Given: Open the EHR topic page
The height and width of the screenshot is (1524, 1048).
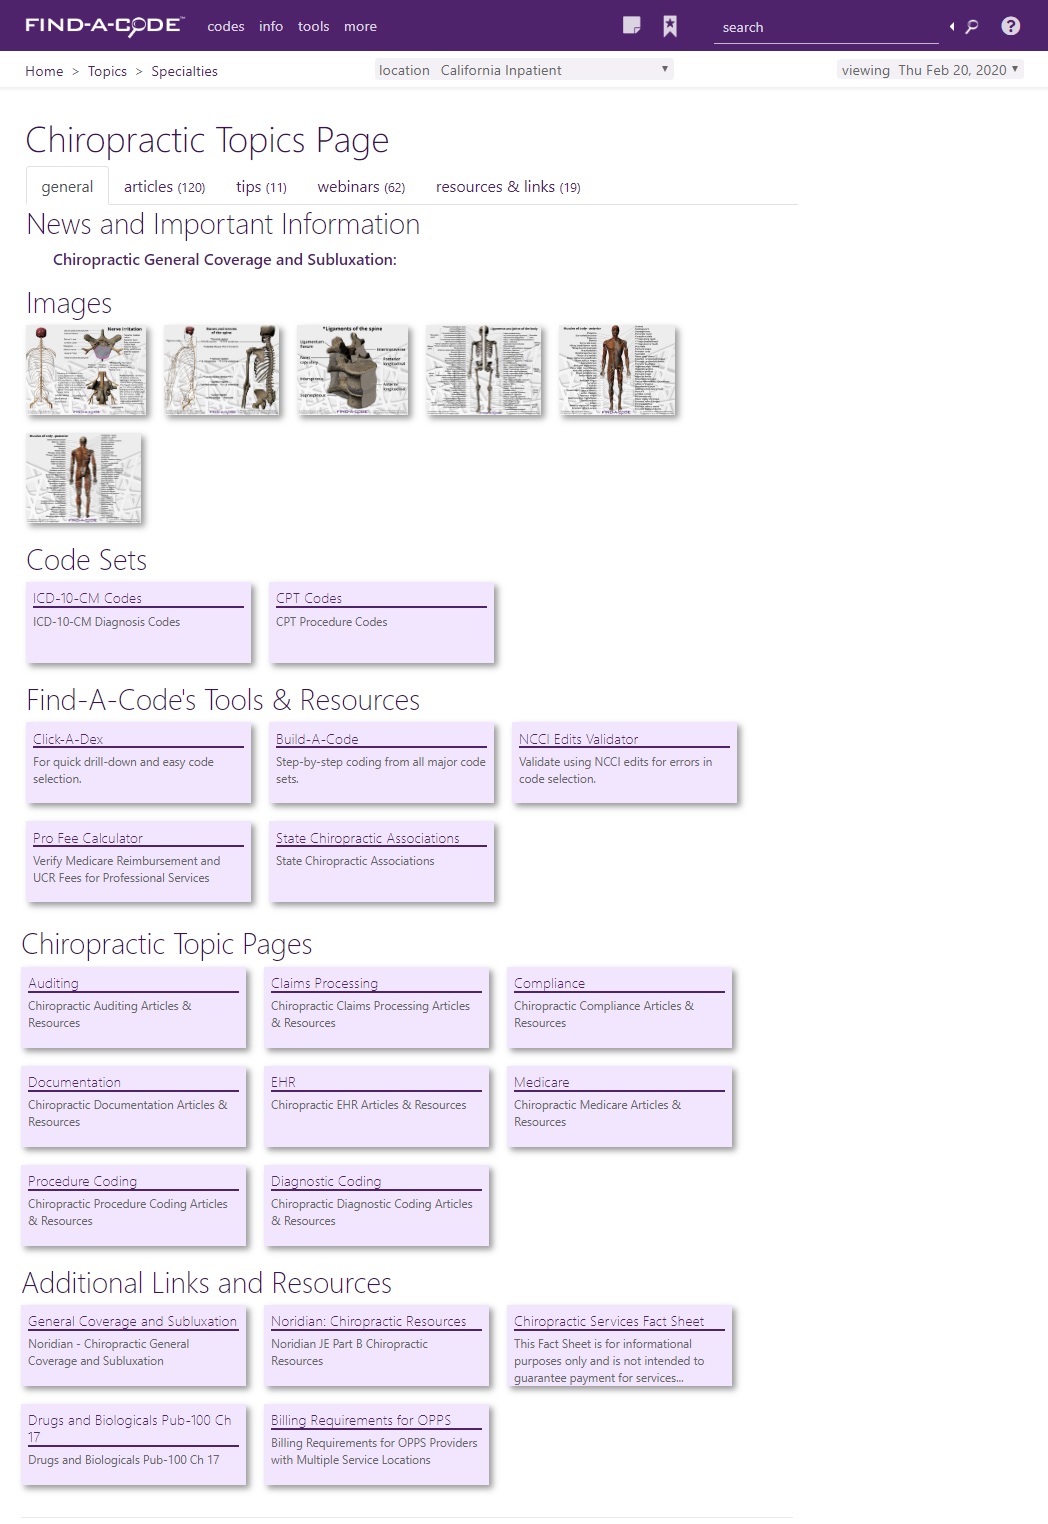Looking at the screenshot, I should pyautogui.click(x=283, y=1082).
